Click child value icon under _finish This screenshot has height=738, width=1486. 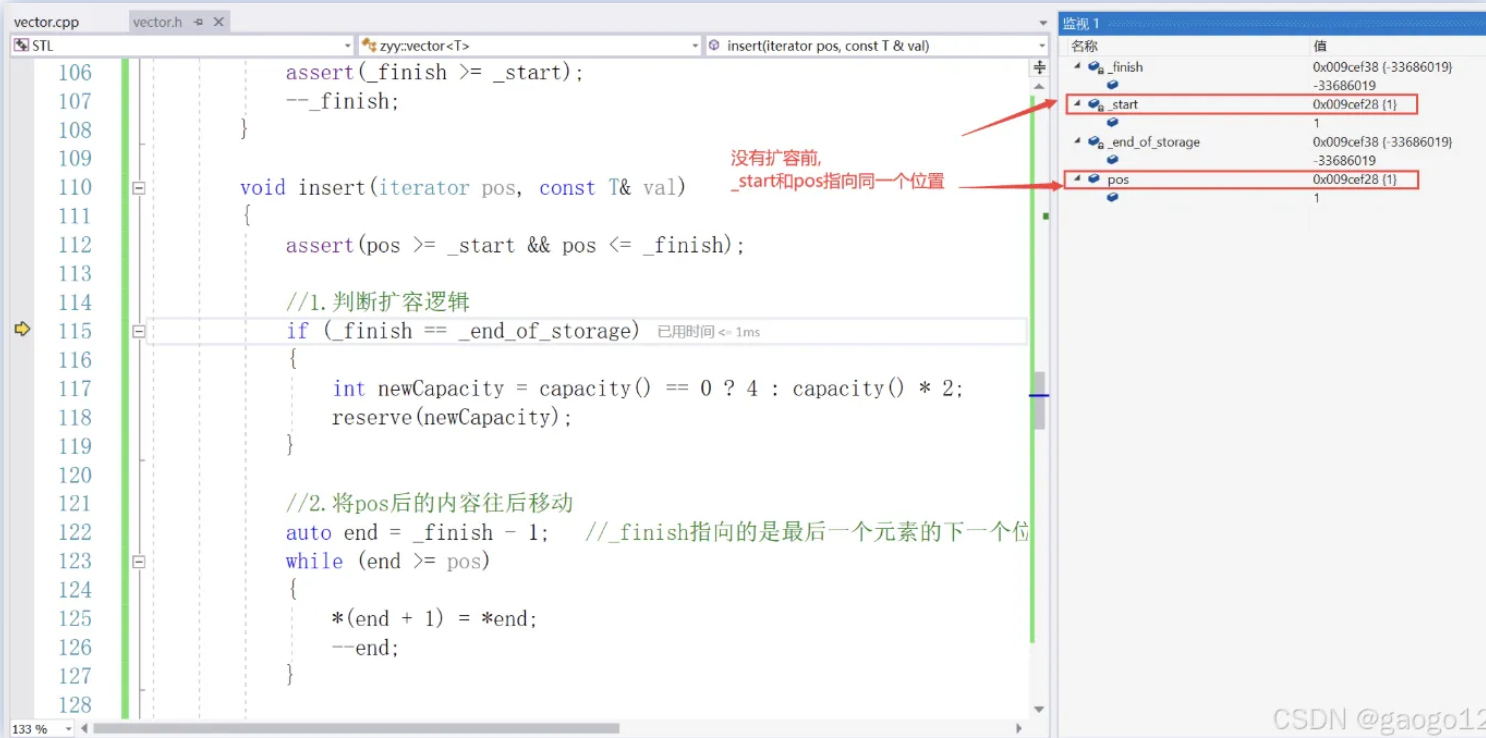click(x=1112, y=86)
